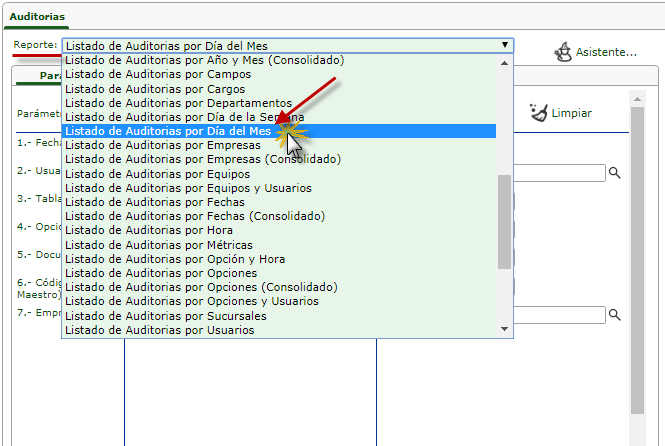Image resolution: width=665 pixels, height=446 pixels.
Task: Choose Listado de Auditorias por Fechas (Consolidado)
Action: point(279,216)
